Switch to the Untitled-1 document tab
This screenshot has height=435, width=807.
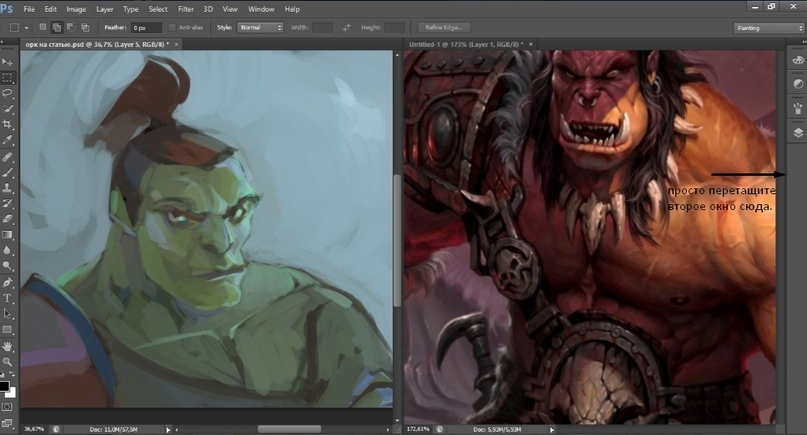point(466,45)
